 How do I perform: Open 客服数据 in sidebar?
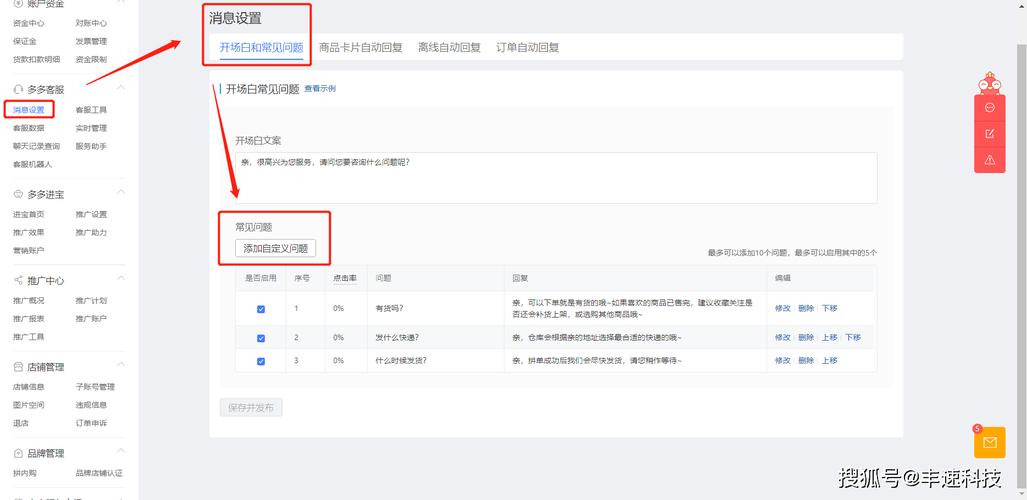(x=29, y=128)
